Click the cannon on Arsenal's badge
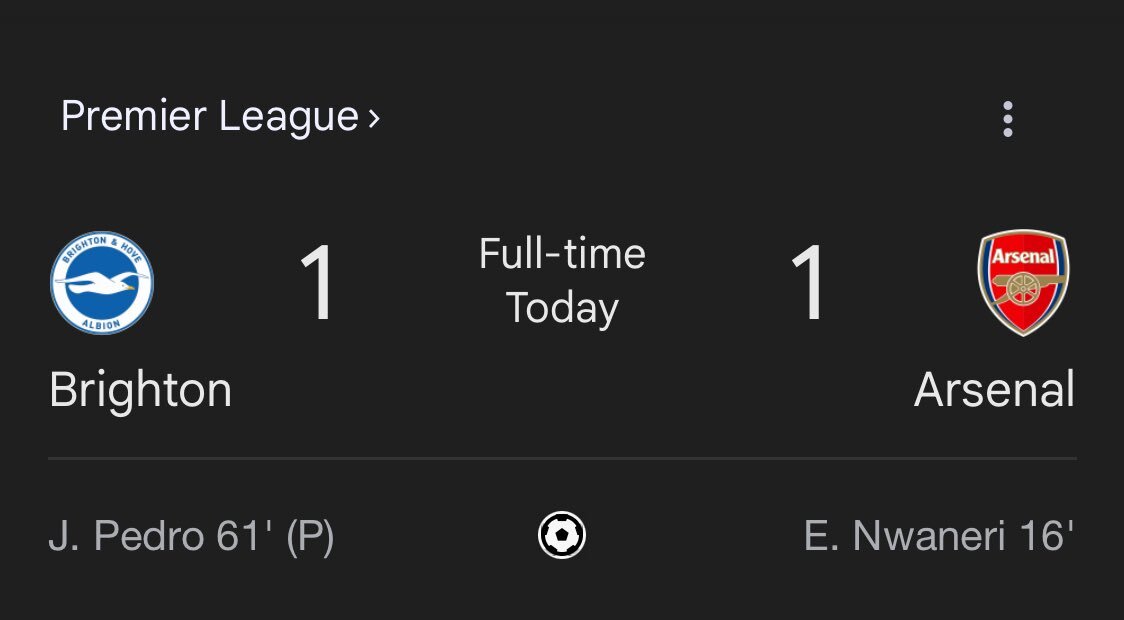1124x620 pixels. click(1023, 287)
